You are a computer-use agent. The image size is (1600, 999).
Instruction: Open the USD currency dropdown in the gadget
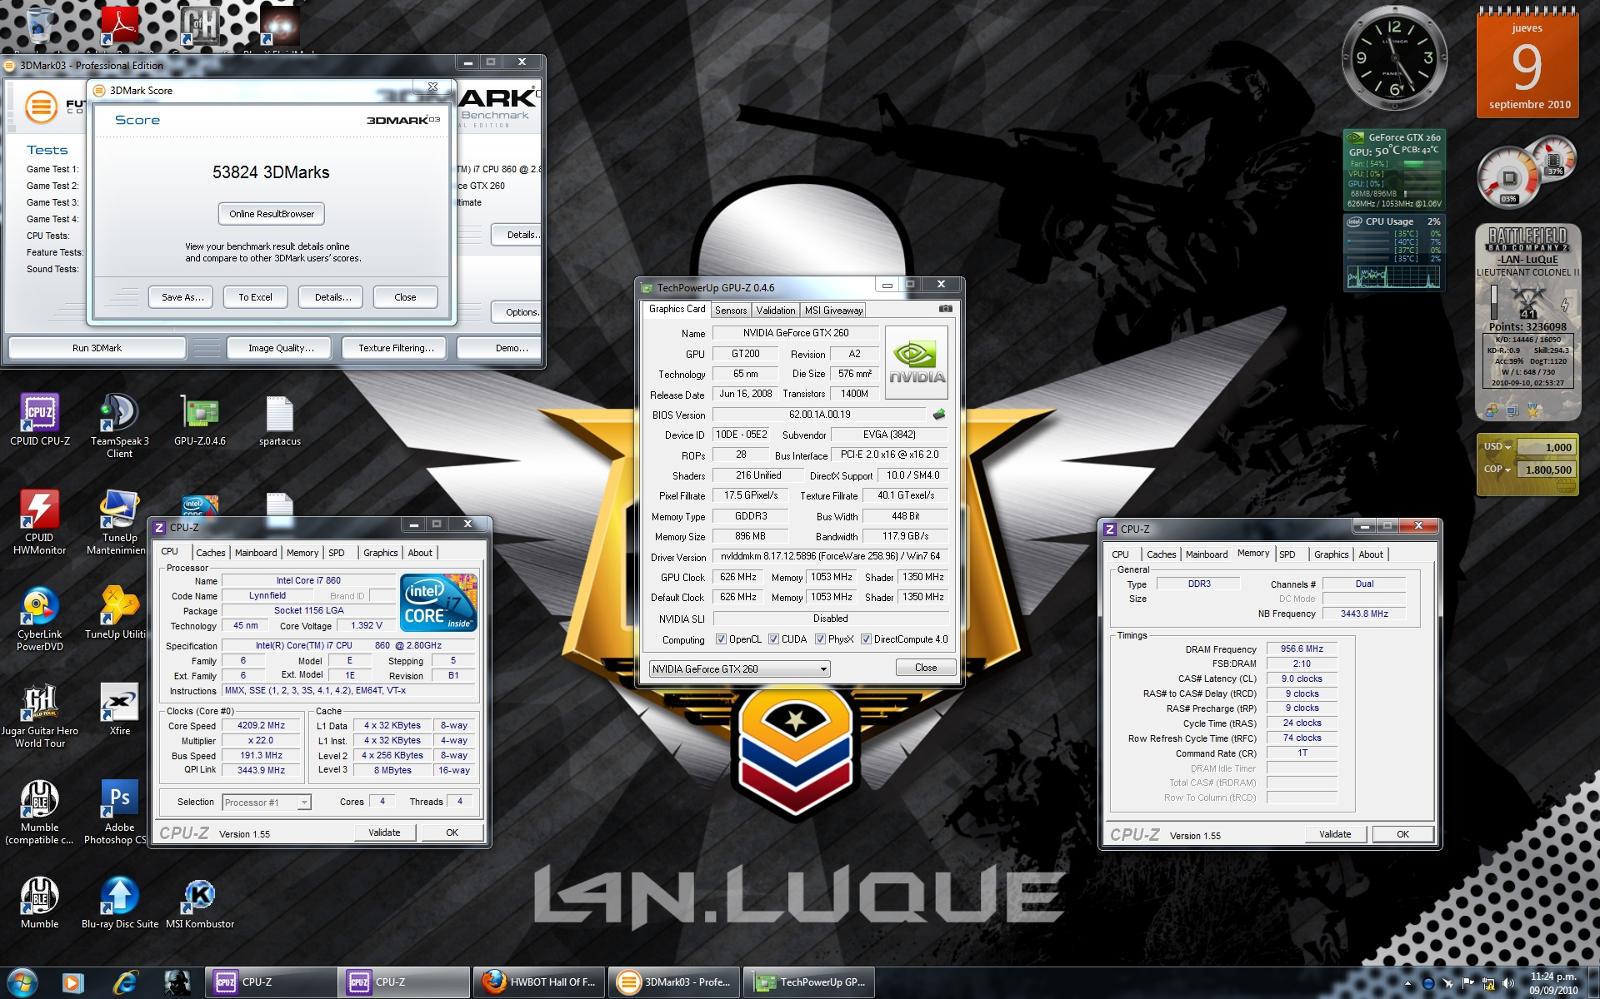(x=1497, y=447)
